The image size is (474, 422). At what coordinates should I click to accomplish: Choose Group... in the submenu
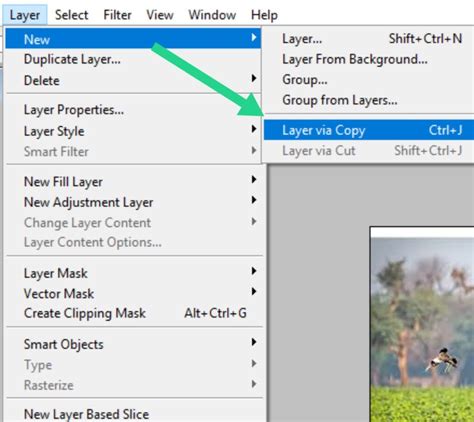pos(369,79)
